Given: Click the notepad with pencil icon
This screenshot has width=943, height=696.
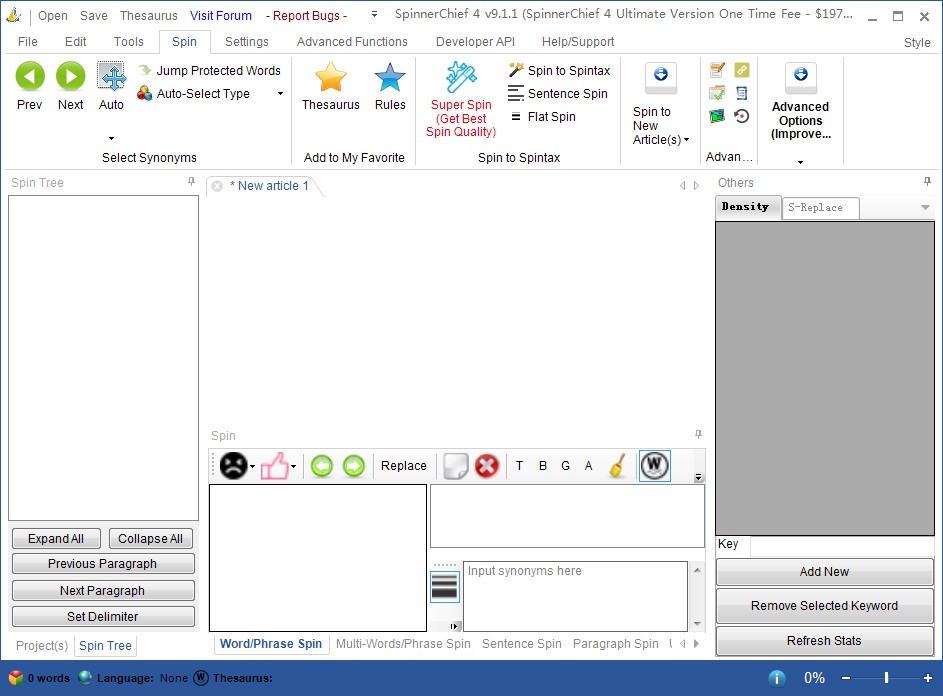Looking at the screenshot, I should click(x=717, y=70).
